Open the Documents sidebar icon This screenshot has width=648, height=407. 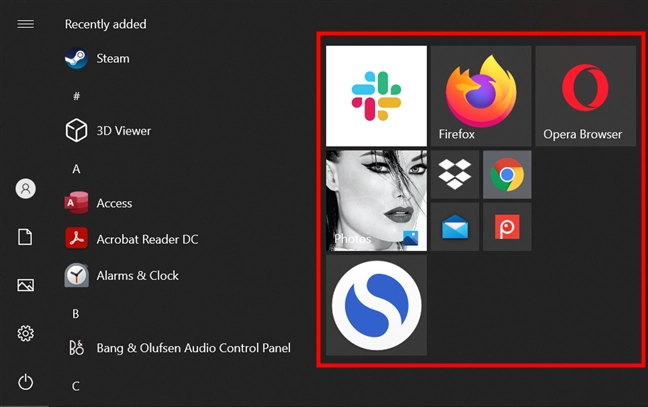click(x=25, y=237)
